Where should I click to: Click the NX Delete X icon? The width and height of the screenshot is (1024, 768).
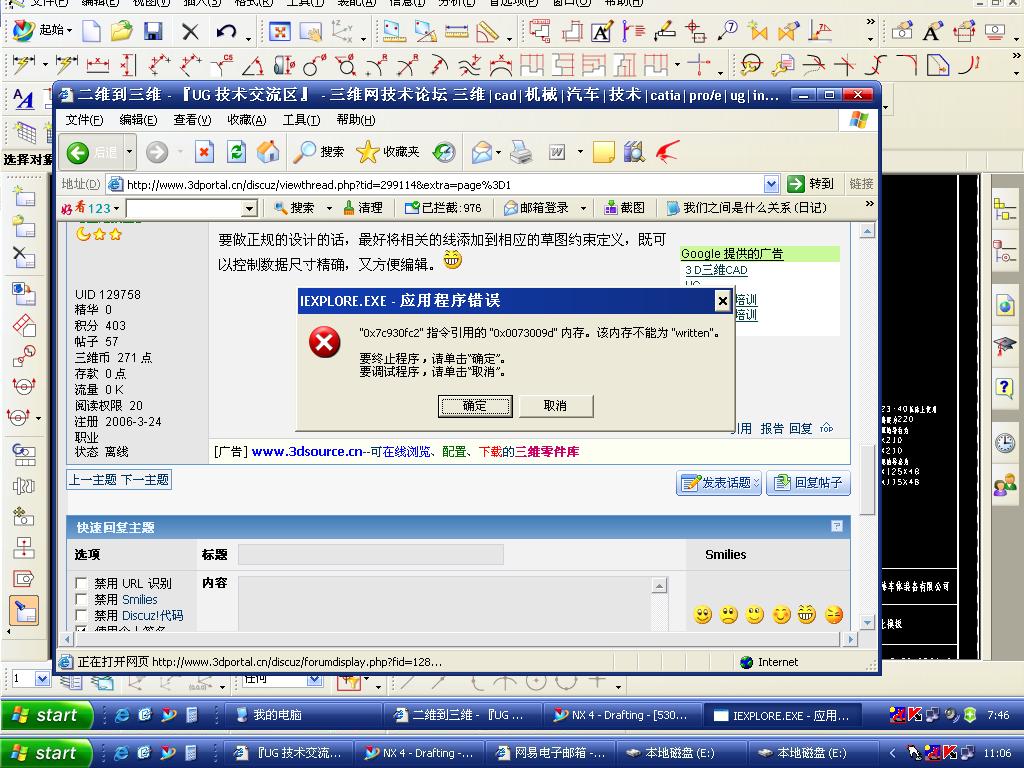[190, 31]
